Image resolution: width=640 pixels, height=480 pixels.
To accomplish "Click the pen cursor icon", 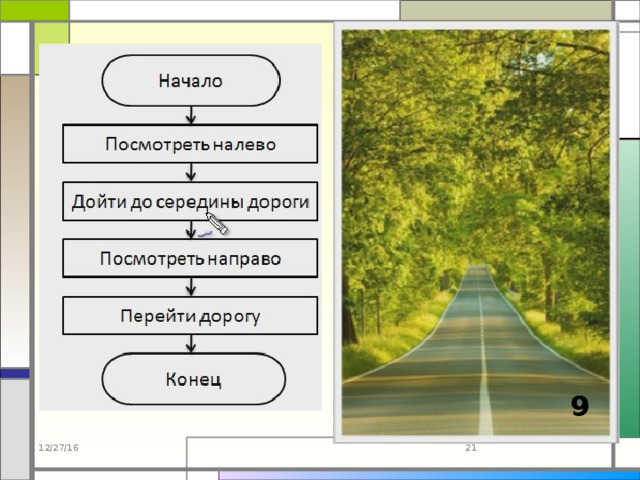I will tap(217, 223).
